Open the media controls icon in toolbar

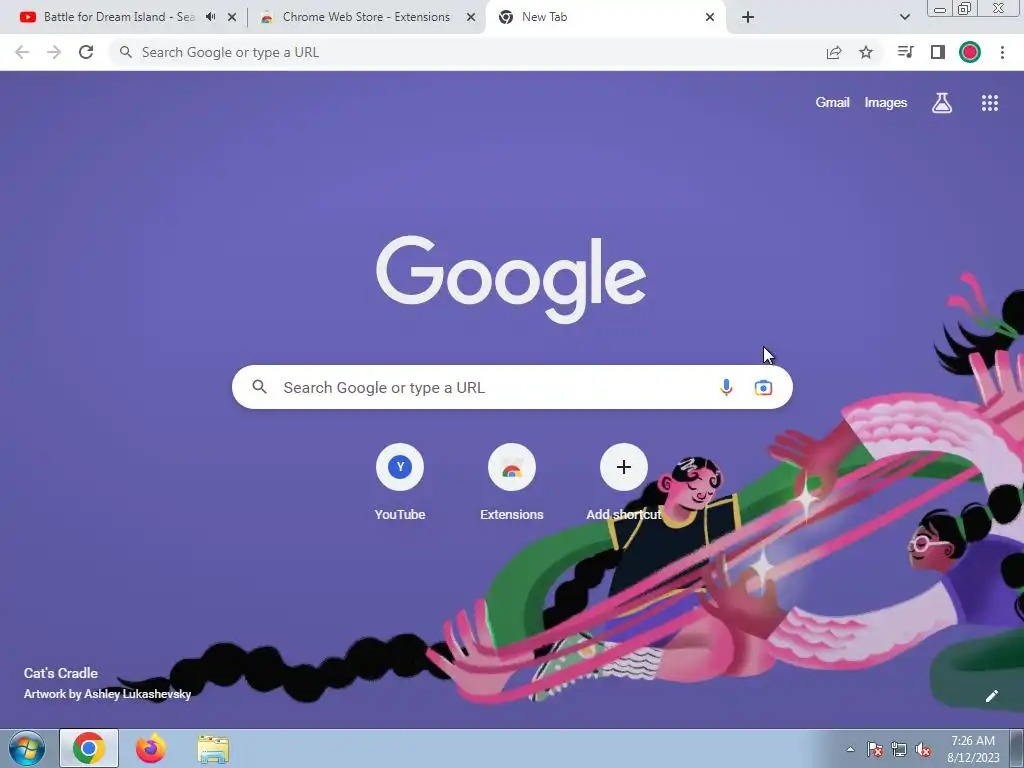(905, 52)
